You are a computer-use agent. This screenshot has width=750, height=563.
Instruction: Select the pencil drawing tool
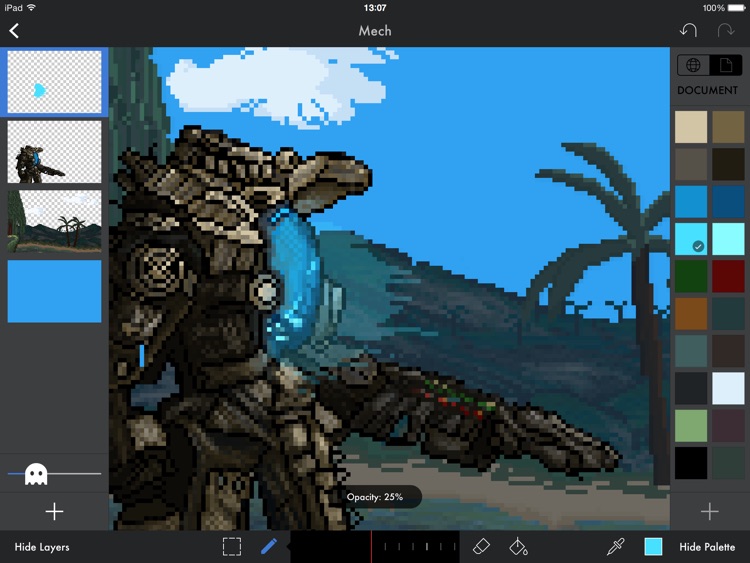pos(269,546)
